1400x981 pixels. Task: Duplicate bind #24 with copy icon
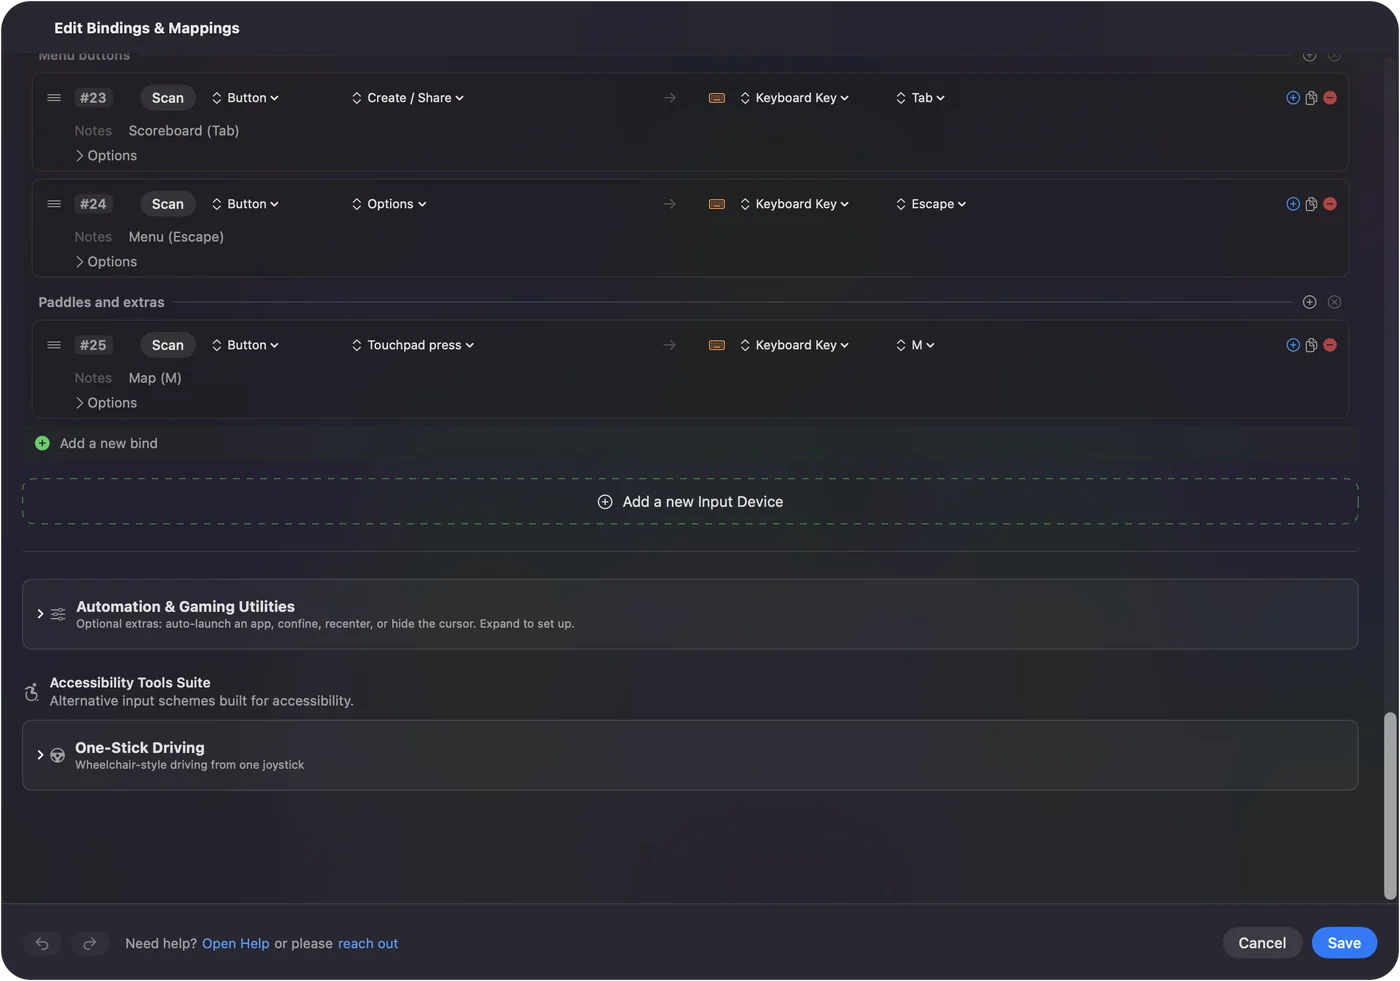pos(1311,204)
